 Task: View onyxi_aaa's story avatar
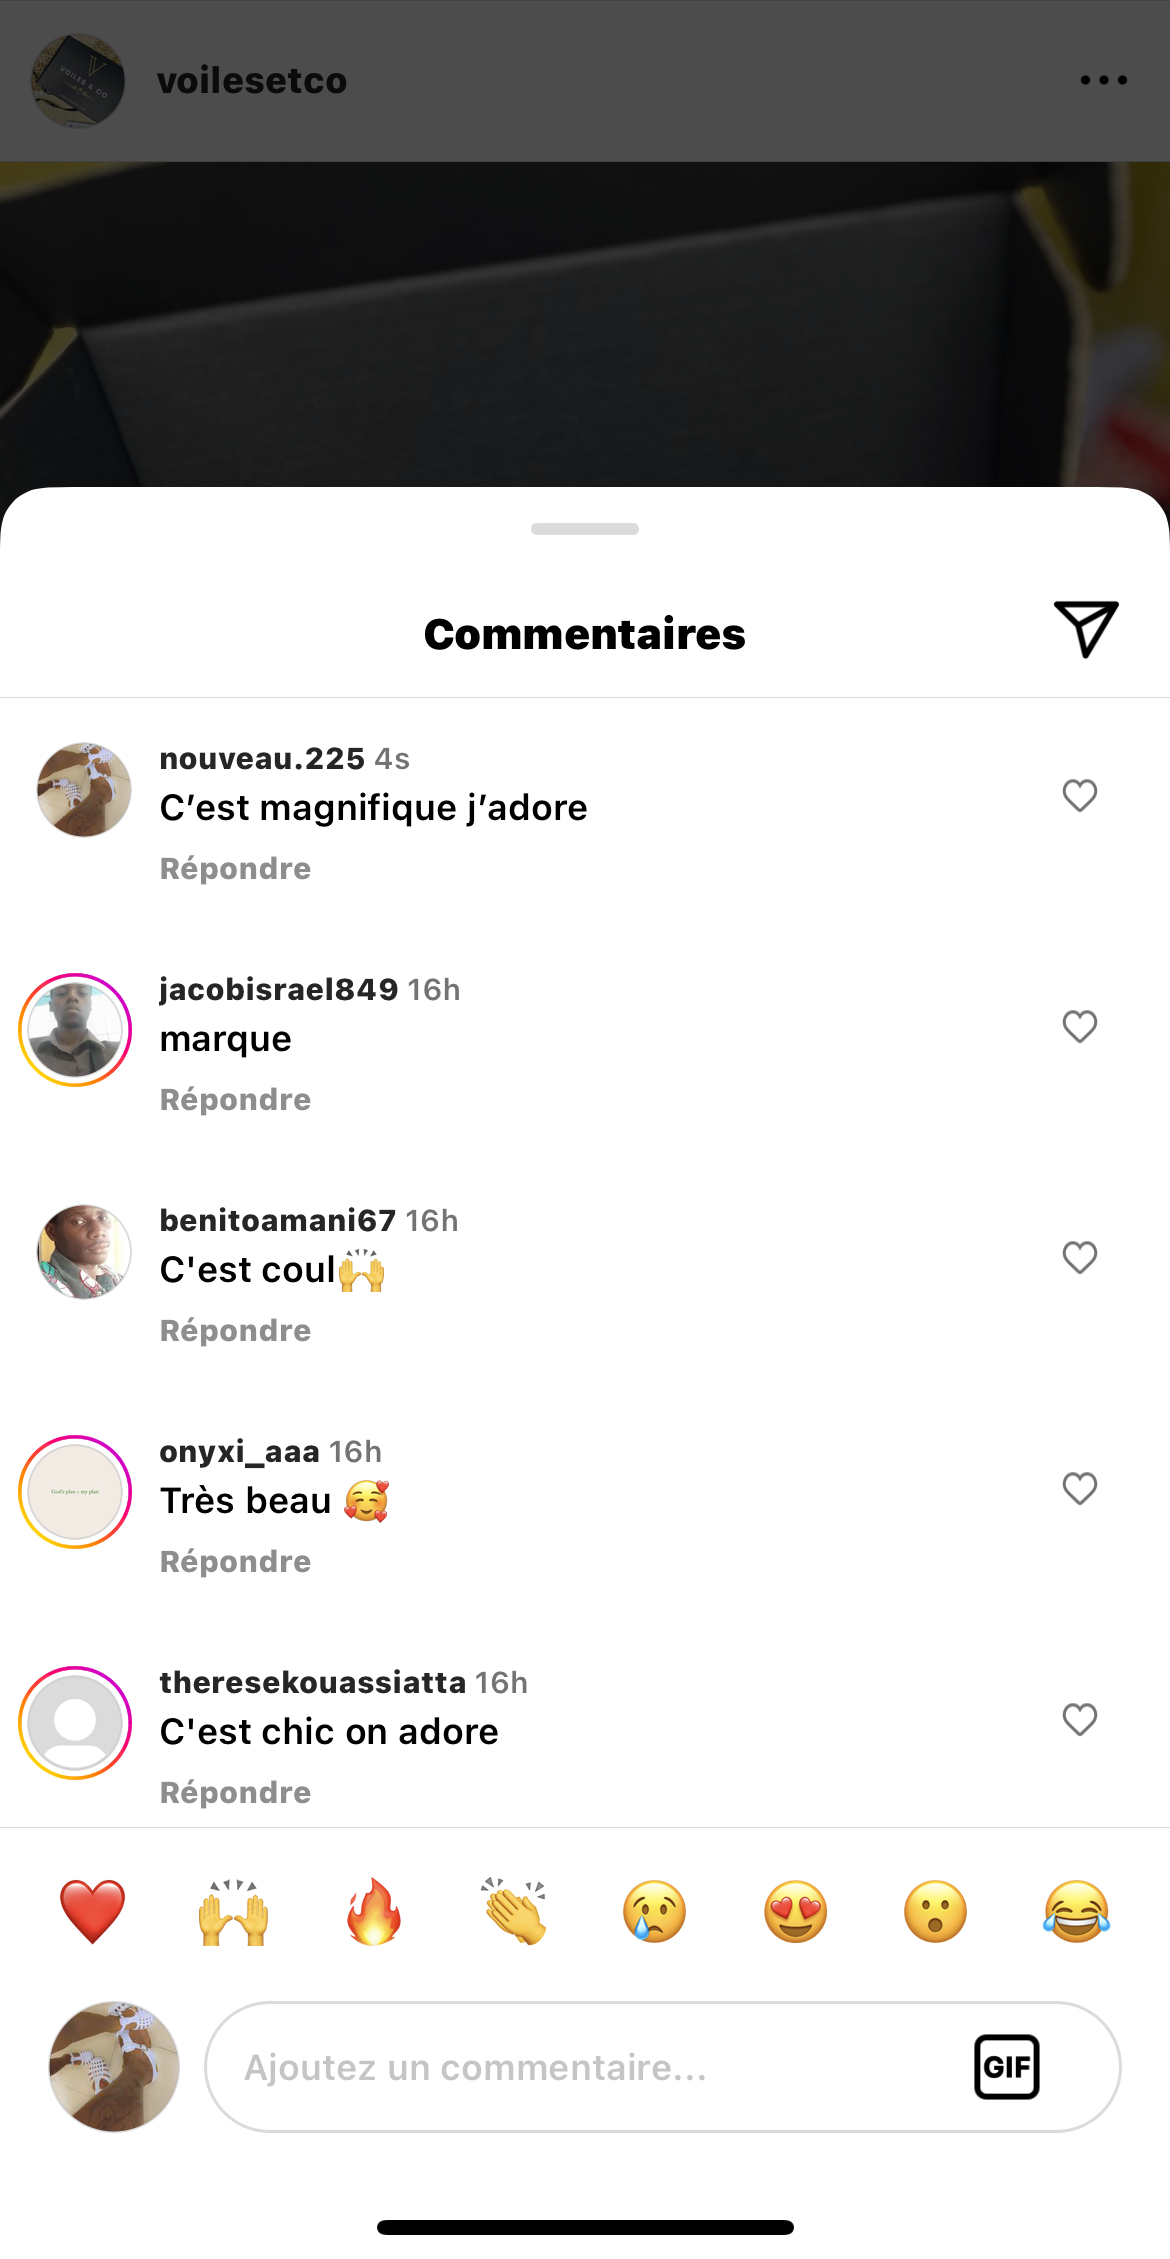click(76, 1492)
